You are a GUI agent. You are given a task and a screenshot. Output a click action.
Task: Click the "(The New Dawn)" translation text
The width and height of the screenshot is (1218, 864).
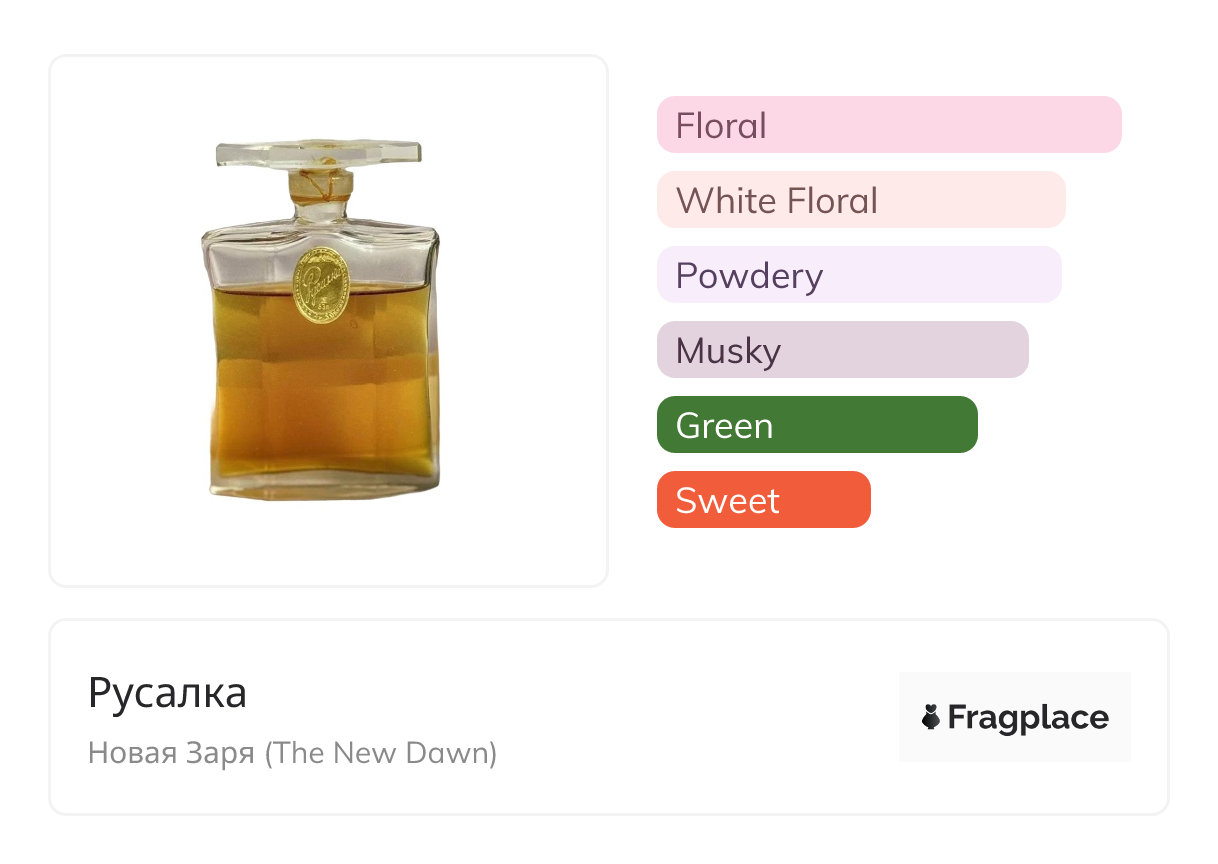(381, 752)
